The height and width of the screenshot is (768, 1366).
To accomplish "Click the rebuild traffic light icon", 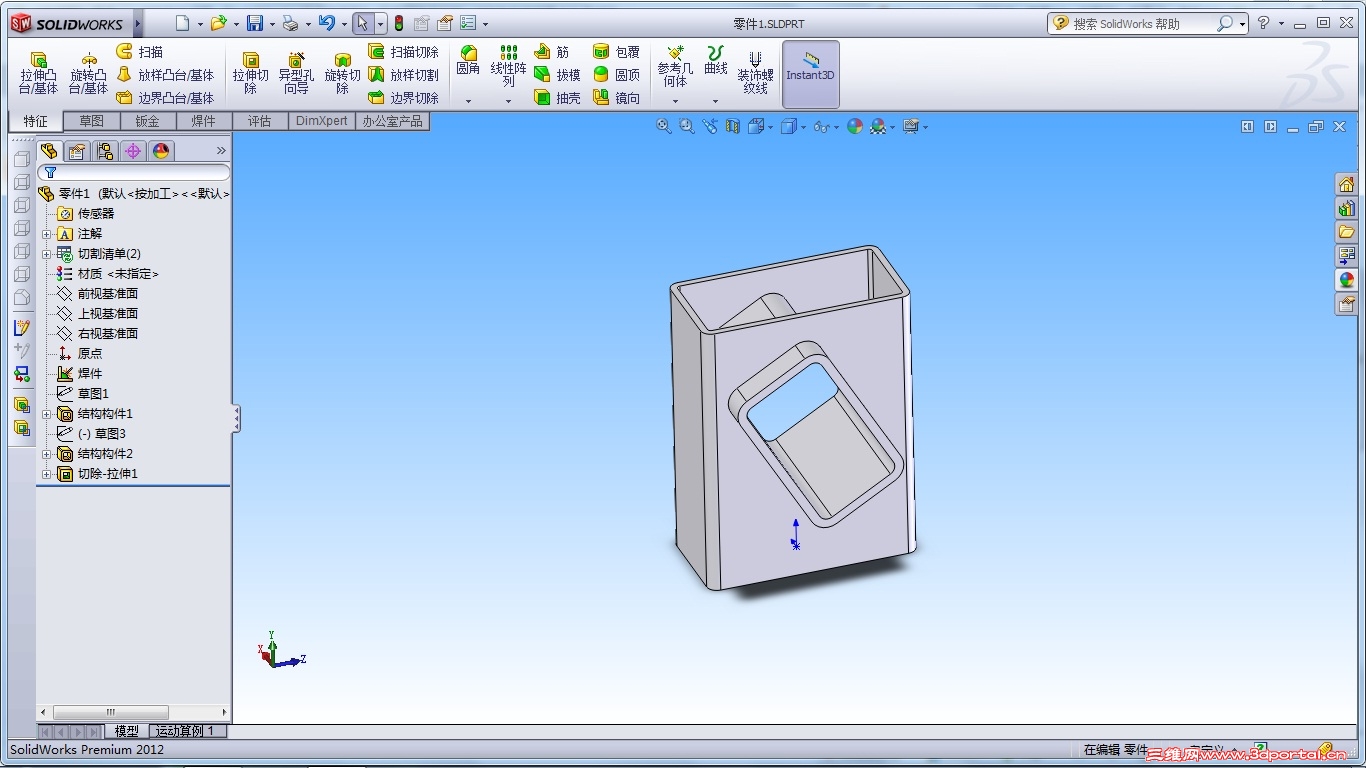I will [x=399, y=23].
